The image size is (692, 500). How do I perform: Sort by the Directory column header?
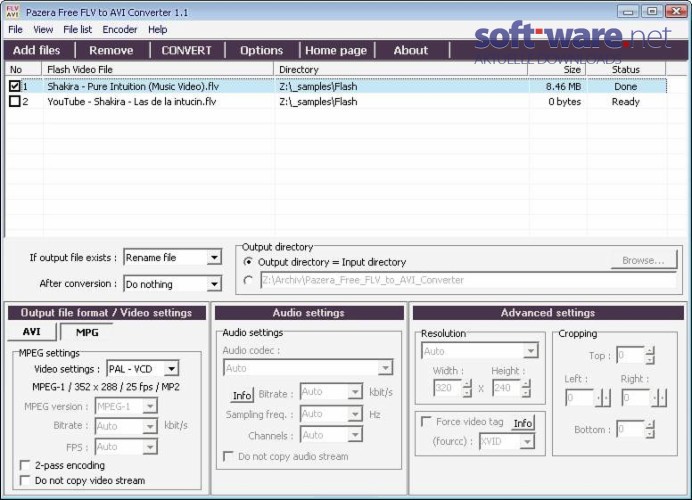pyautogui.click(x=401, y=69)
